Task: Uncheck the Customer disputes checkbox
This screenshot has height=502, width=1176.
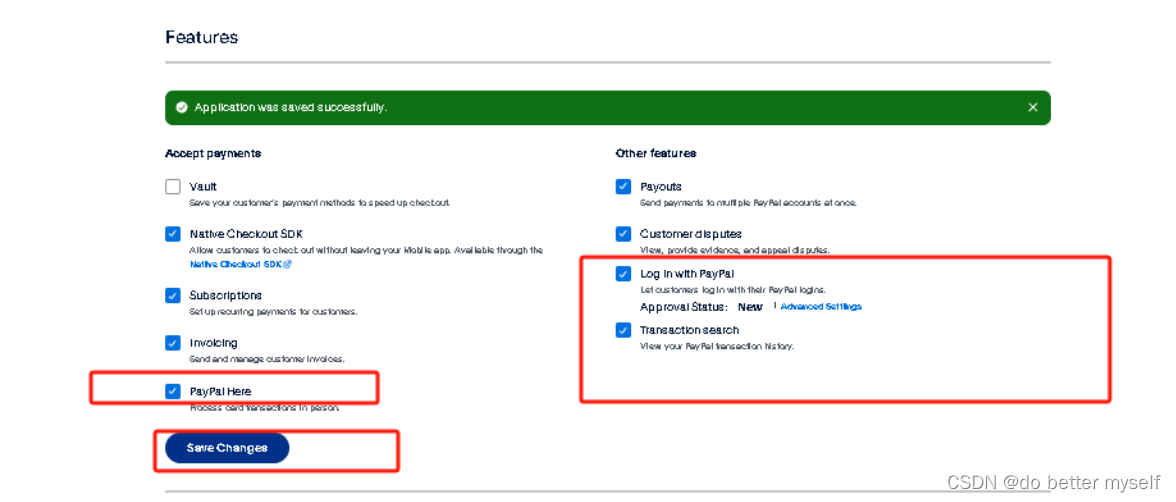Action: (x=623, y=234)
